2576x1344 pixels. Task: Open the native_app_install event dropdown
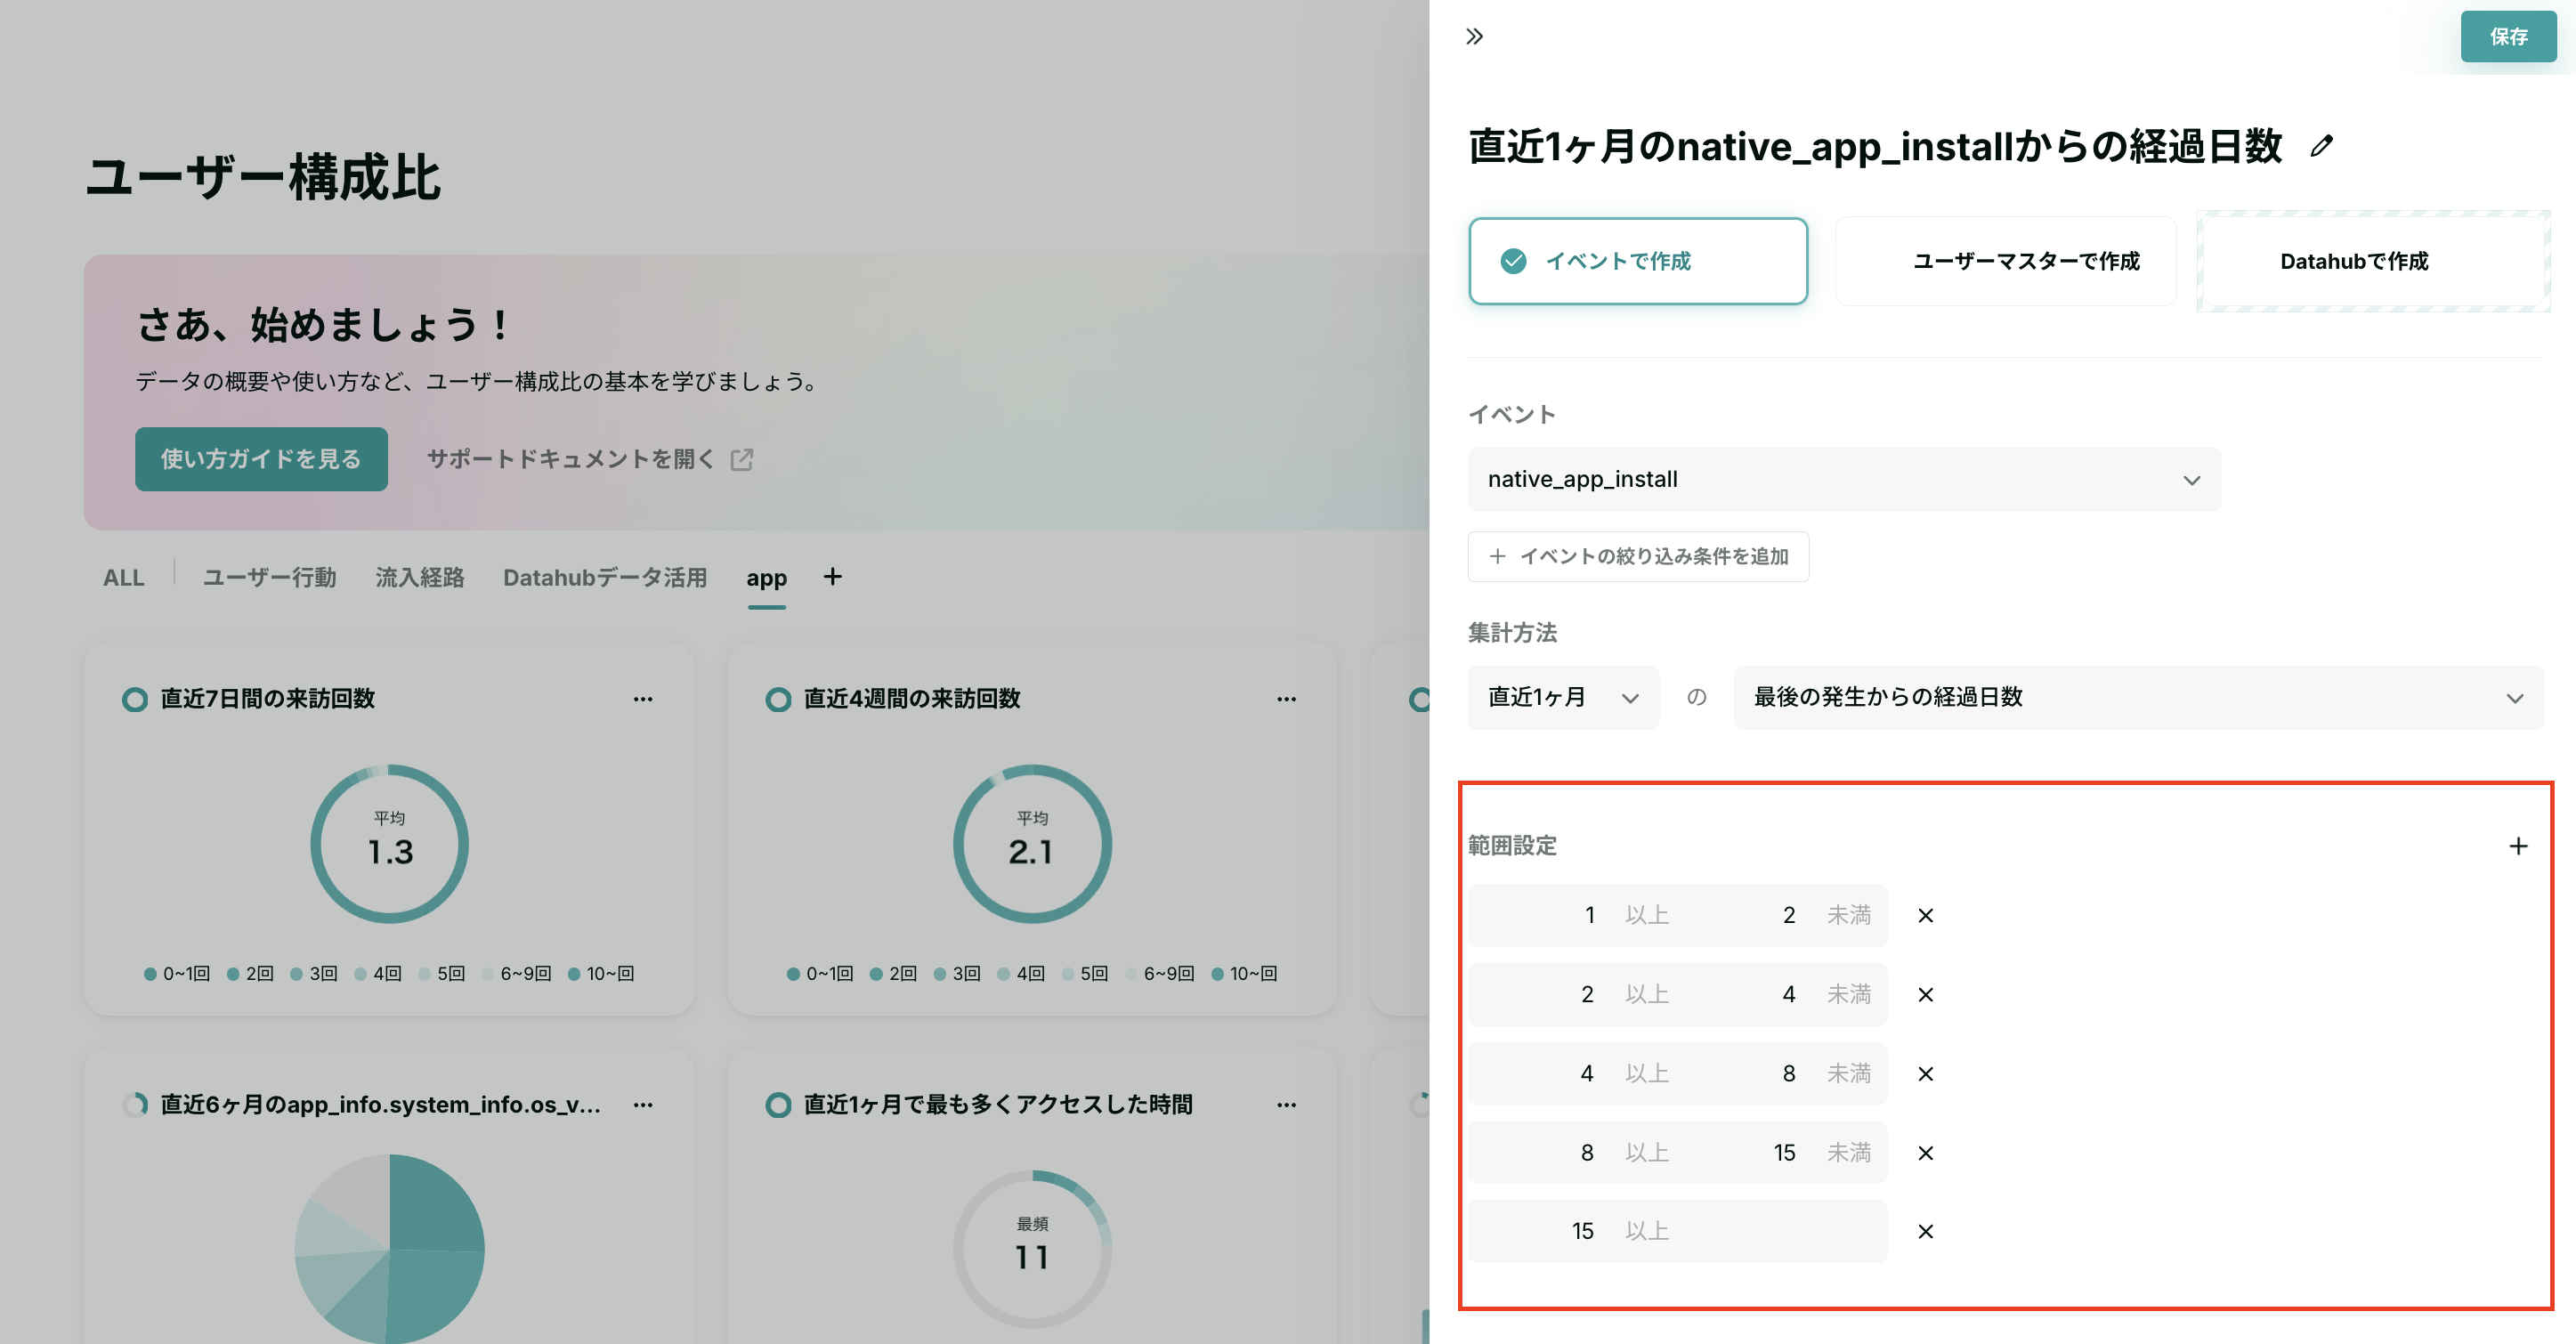[1844, 479]
